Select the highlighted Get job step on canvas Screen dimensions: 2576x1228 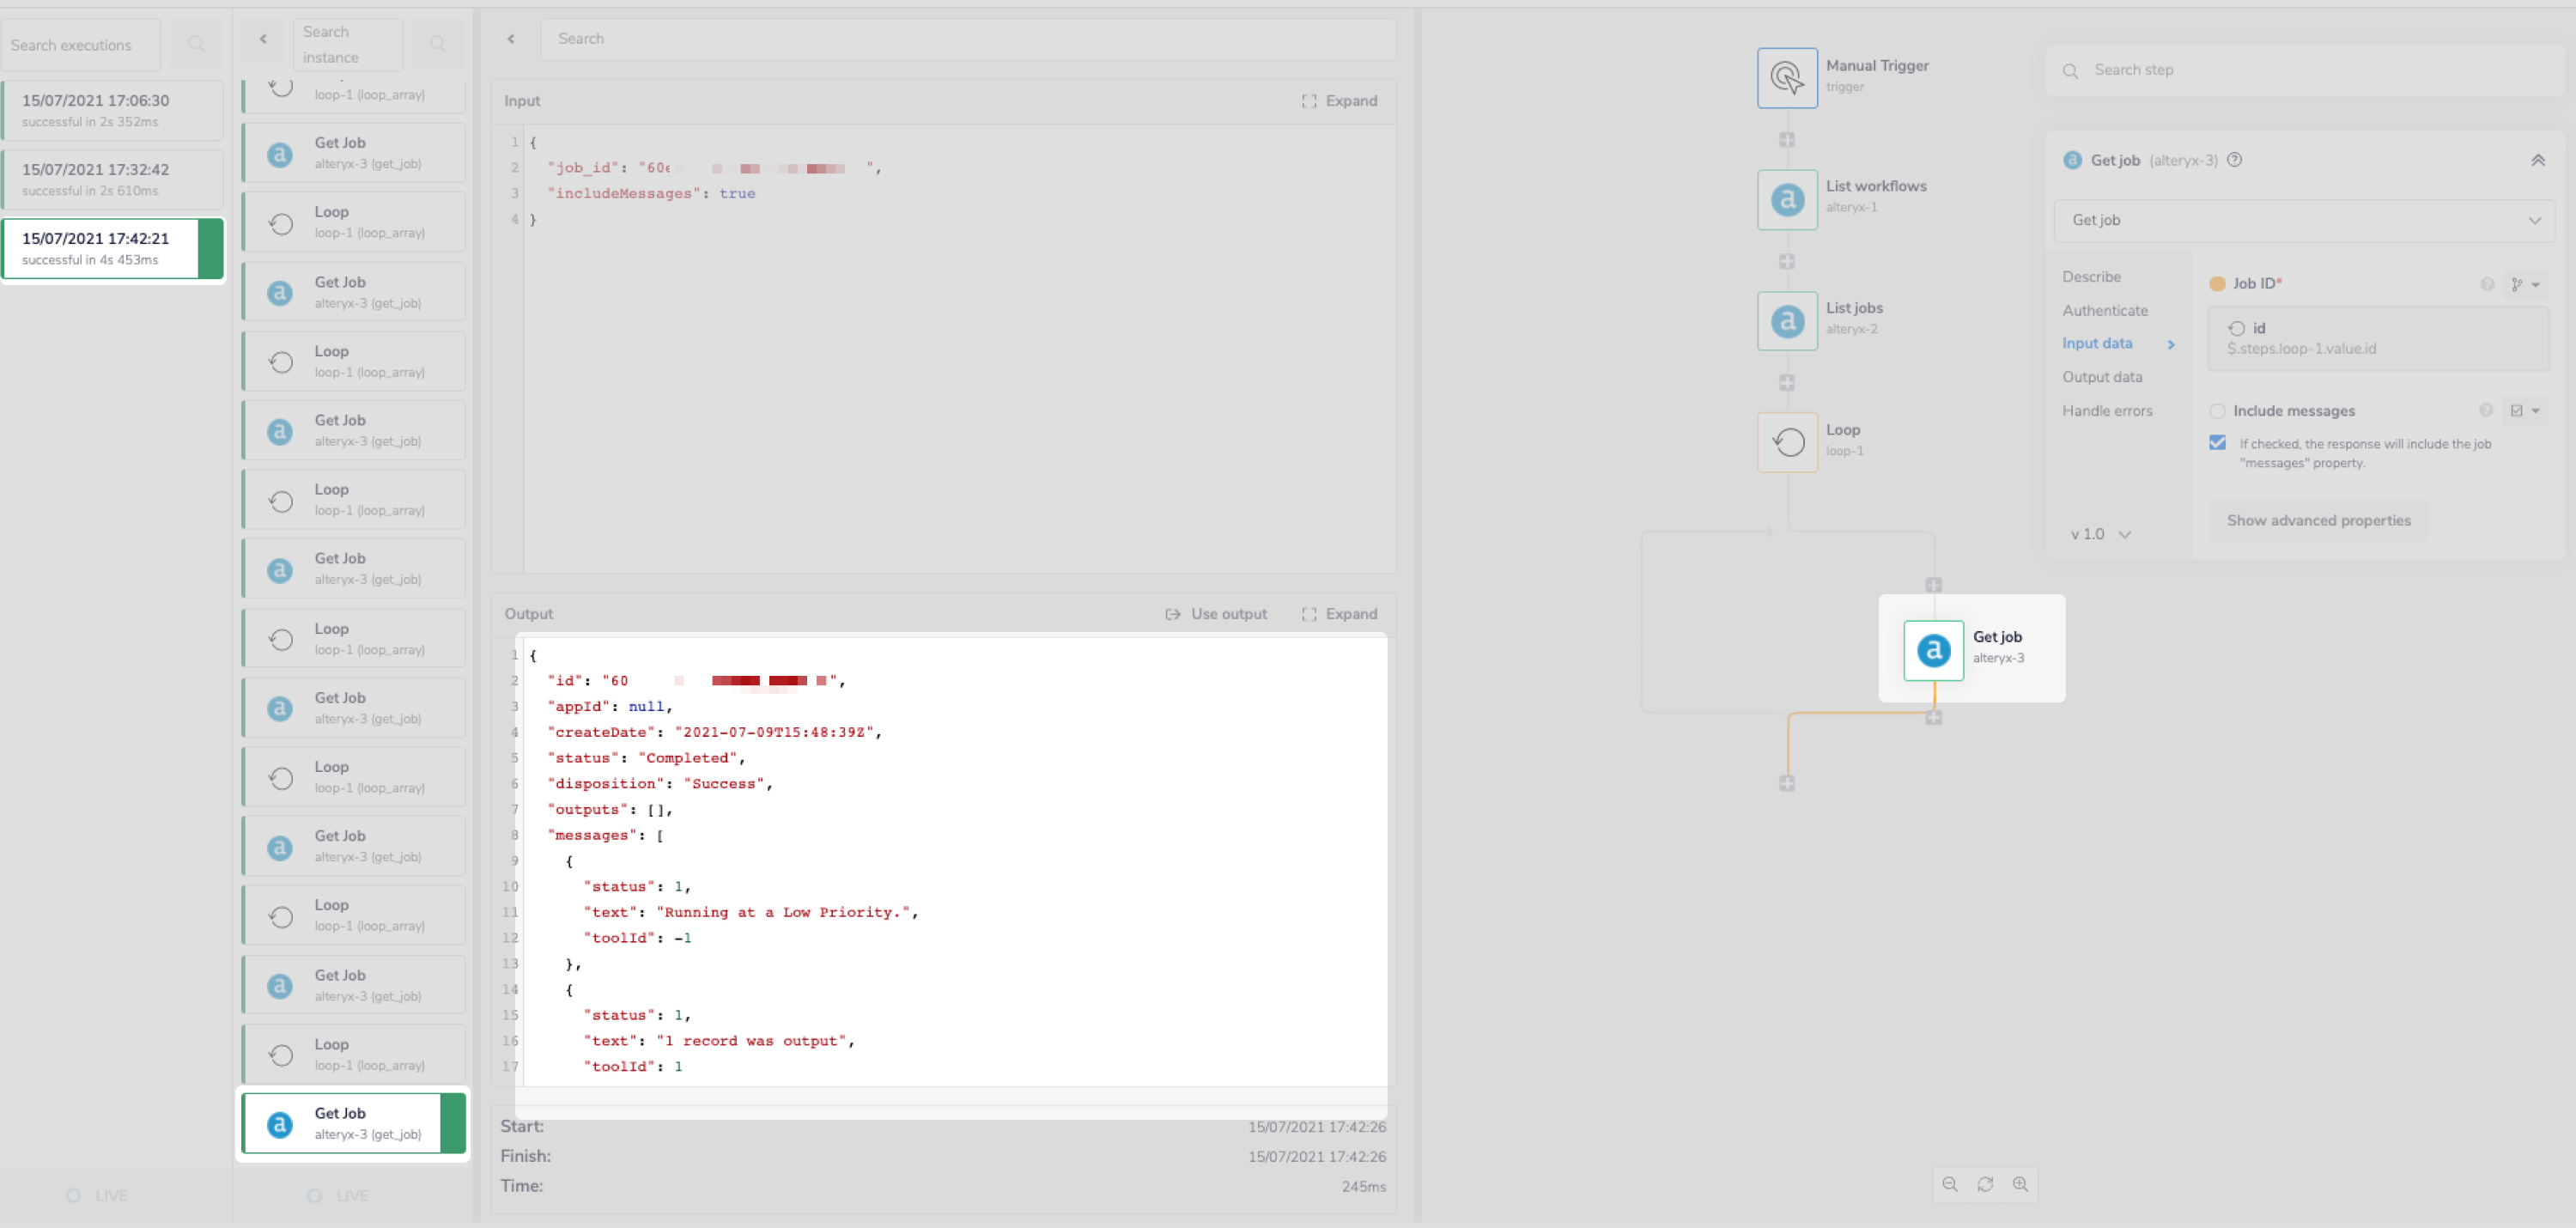tap(1933, 649)
